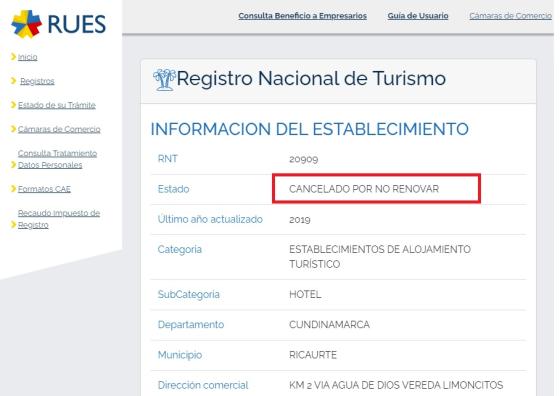Click the Estado field label
The width and height of the screenshot is (560, 396).
click(174, 189)
